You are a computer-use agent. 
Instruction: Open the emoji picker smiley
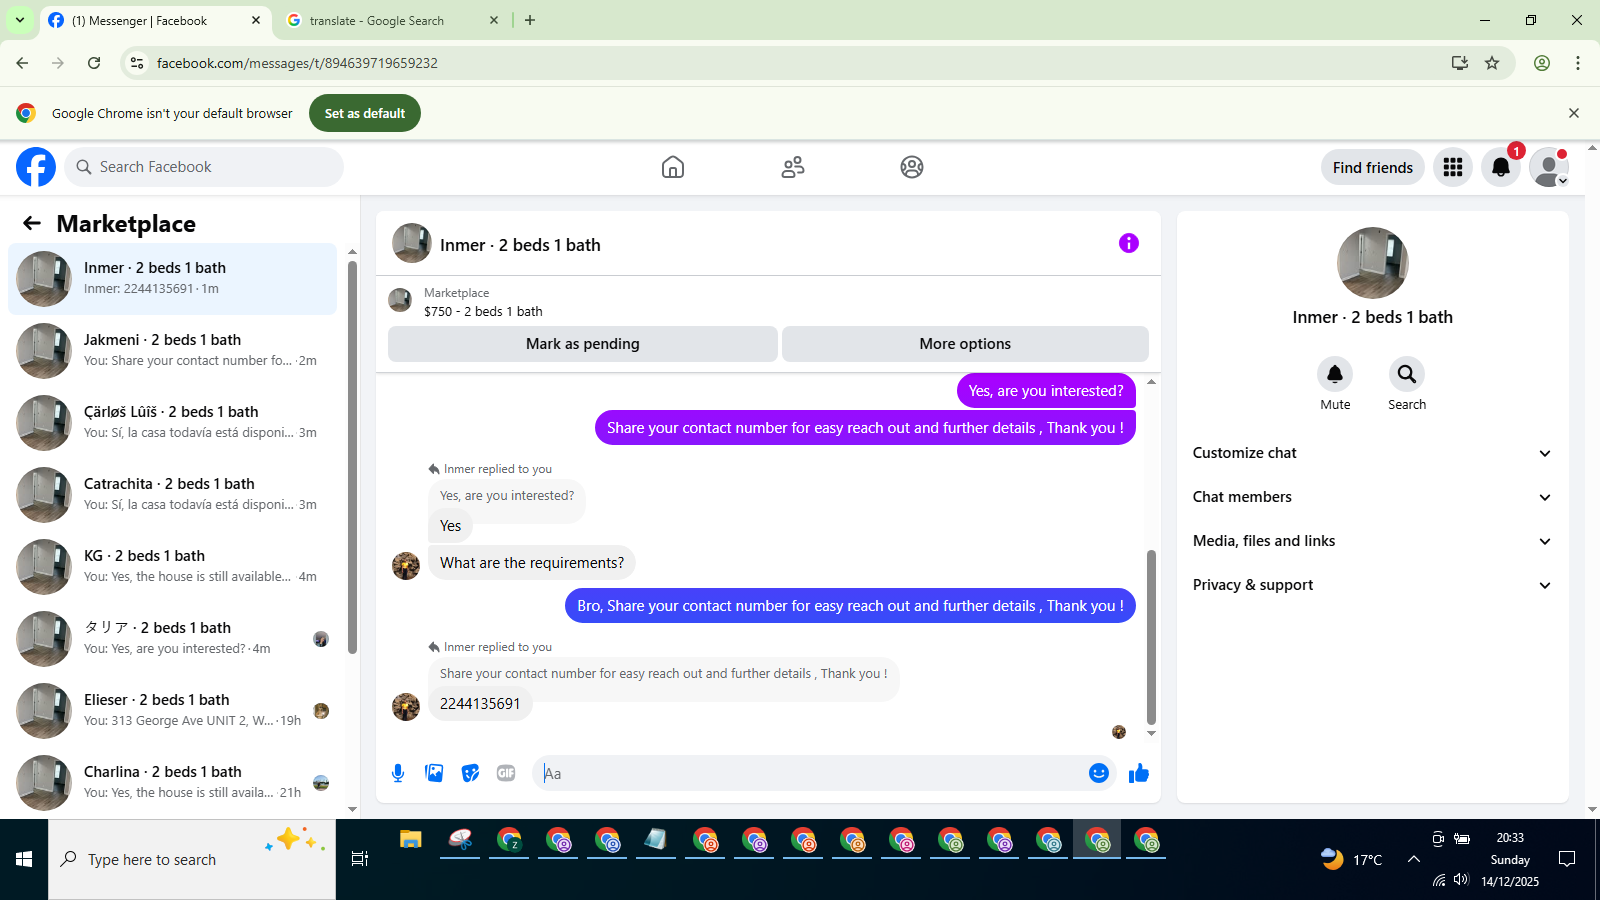coord(1099,773)
